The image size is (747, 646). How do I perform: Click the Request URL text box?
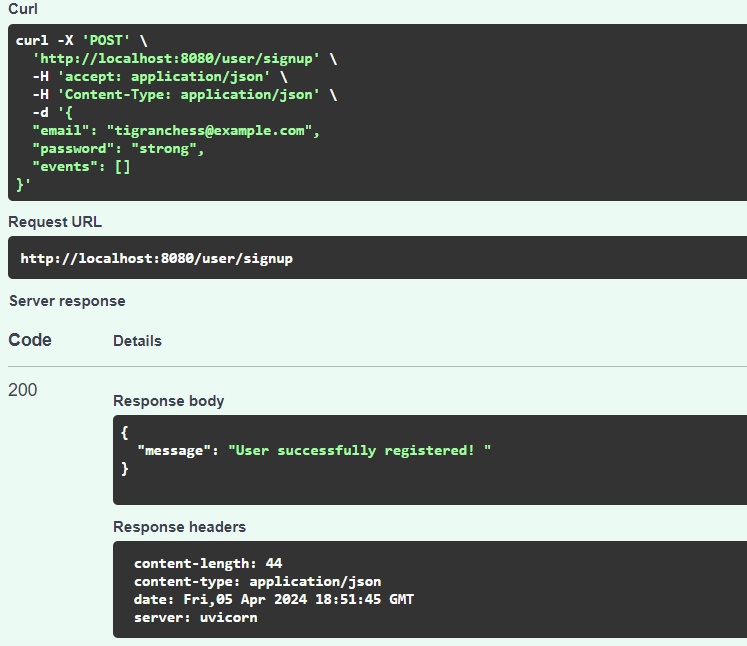[377, 258]
